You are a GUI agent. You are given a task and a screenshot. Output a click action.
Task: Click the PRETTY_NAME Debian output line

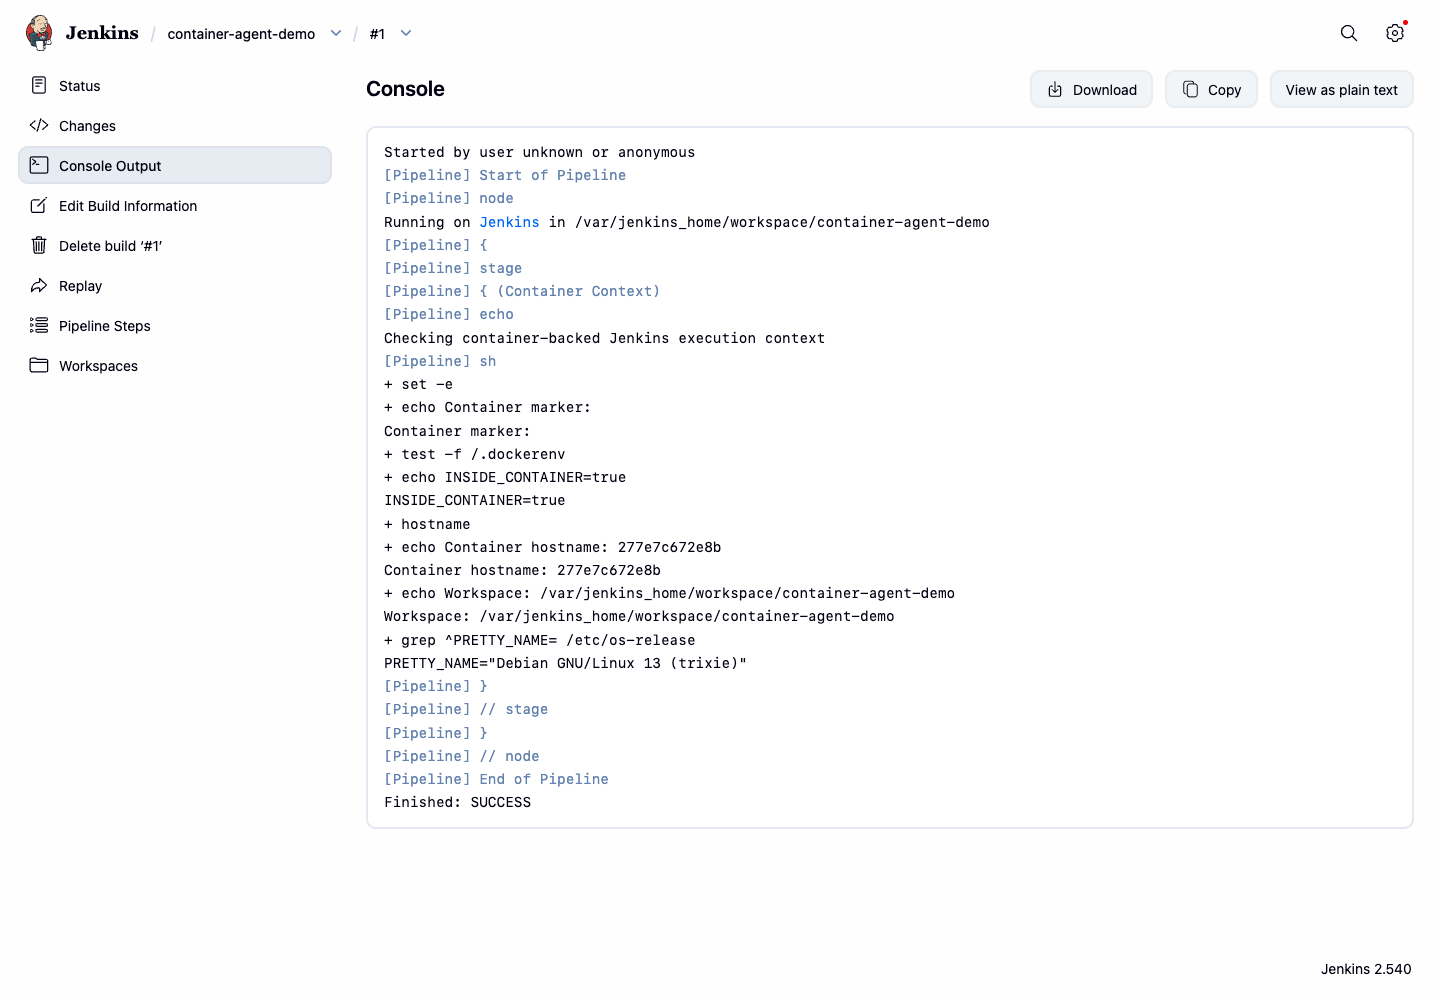(565, 663)
